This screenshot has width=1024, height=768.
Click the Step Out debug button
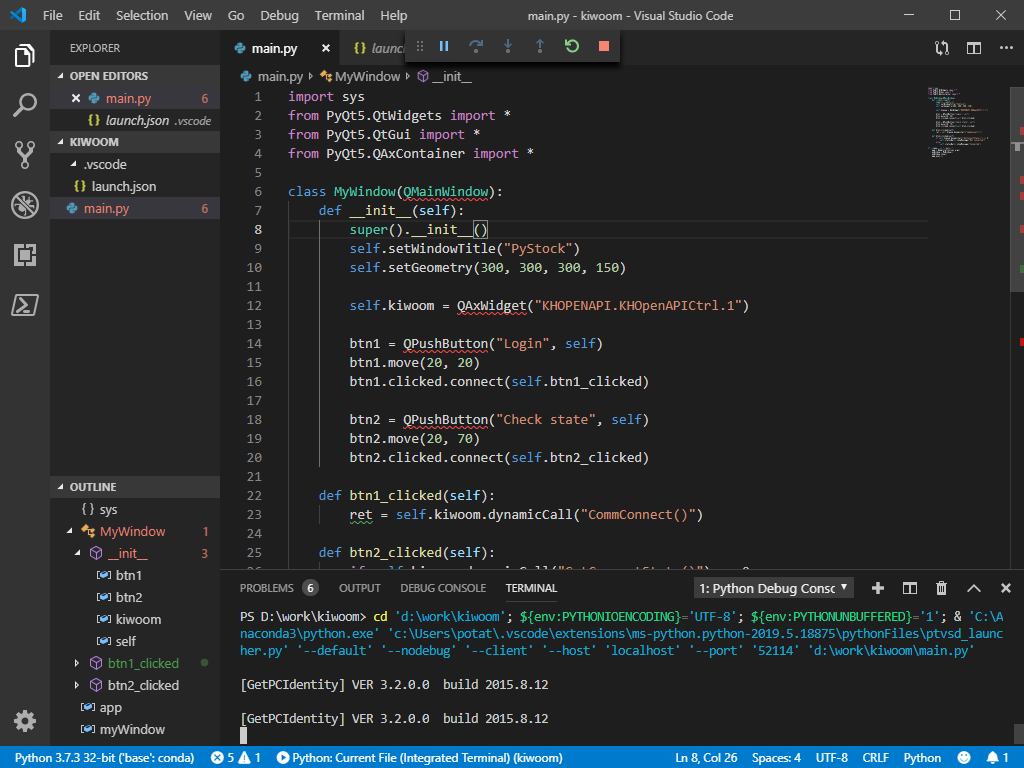tap(540, 46)
